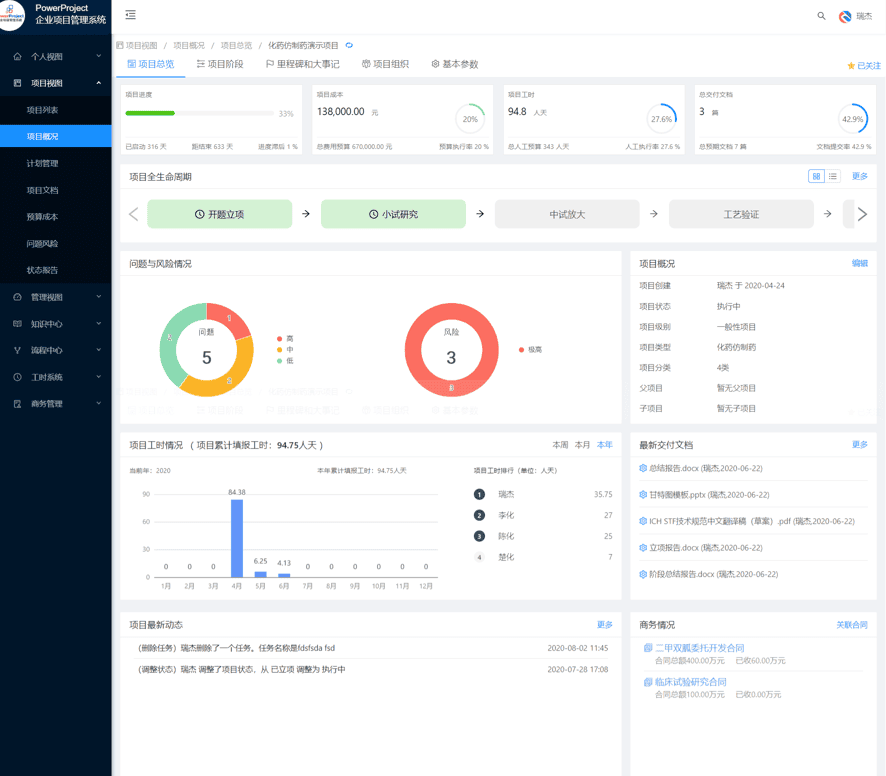The width and height of the screenshot is (886, 776).
Task: Click the 27.6% work-hours circular gauge
Action: (x=661, y=119)
